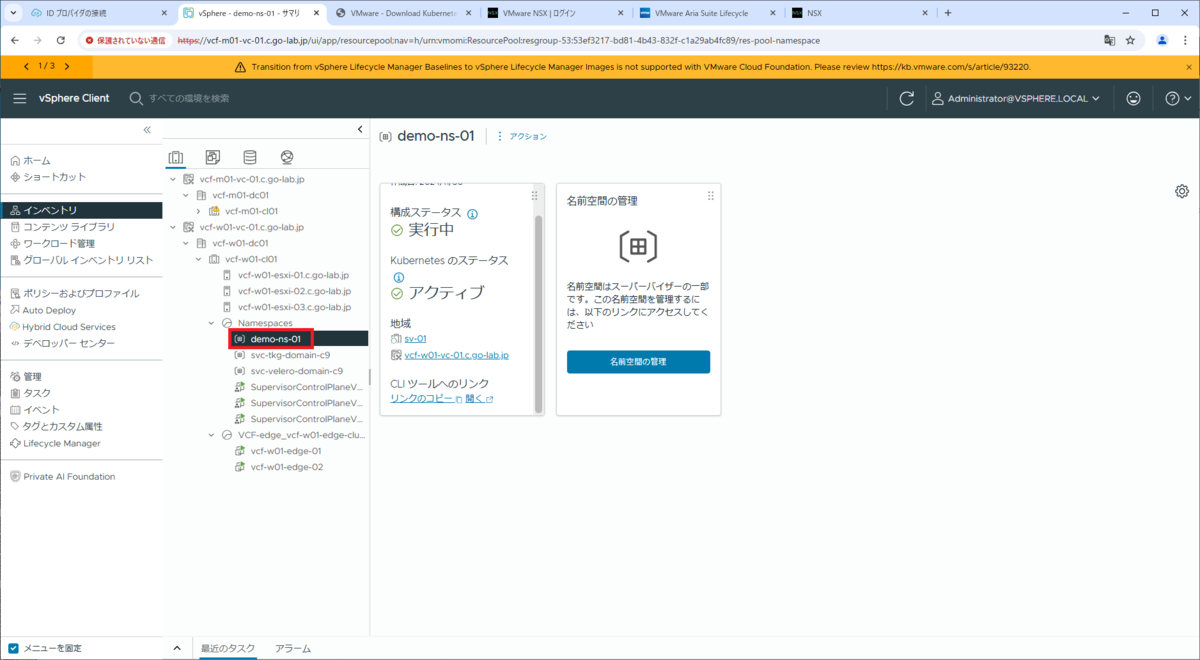Click the すべての環境を検索 search field
1200x660 pixels.
(x=190, y=98)
